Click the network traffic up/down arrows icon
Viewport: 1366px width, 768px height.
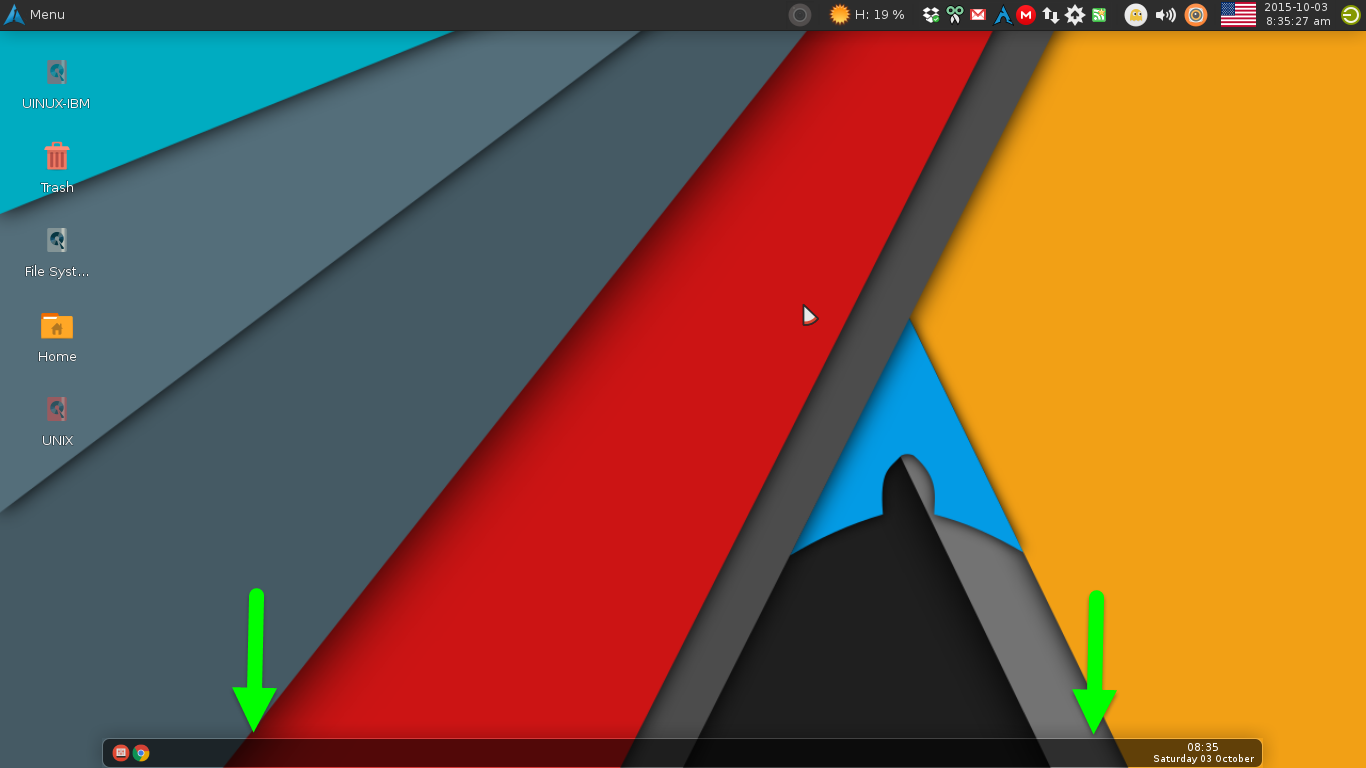pyautogui.click(x=1049, y=14)
